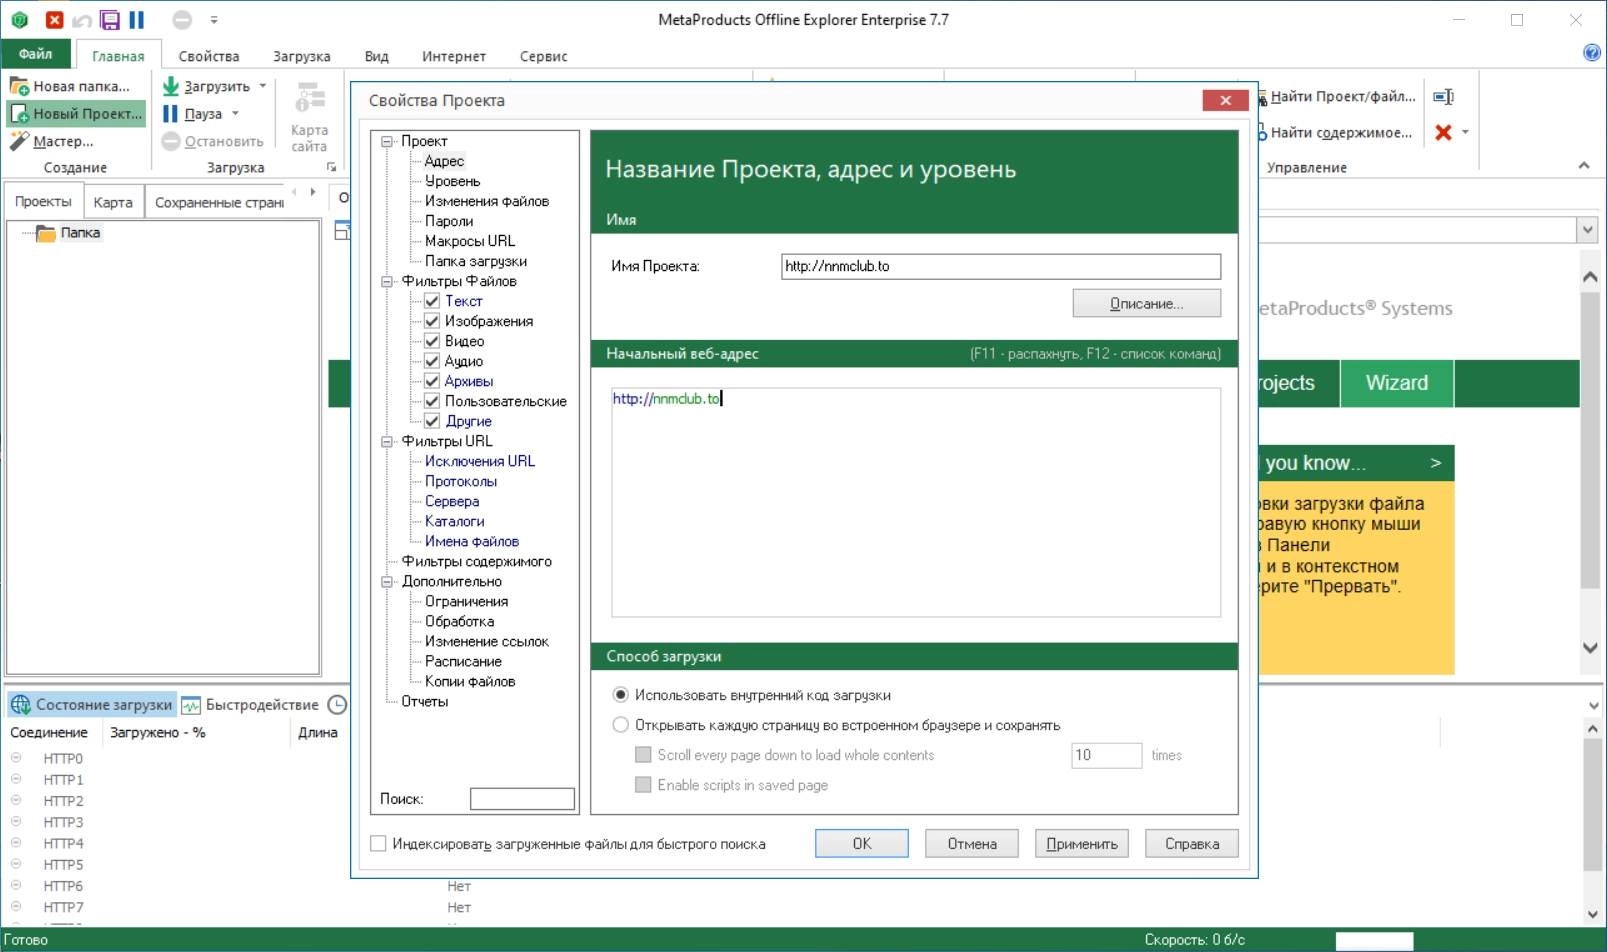Screen dimensions: 1607x952
Task: Click the Пауза icon in ribbon
Action: (171, 114)
